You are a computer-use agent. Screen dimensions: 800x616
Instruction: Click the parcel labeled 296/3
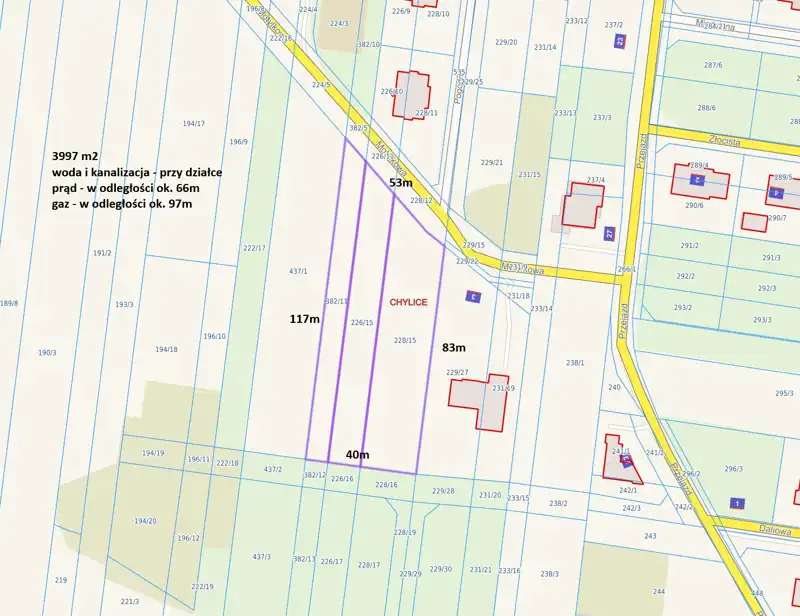(733, 468)
